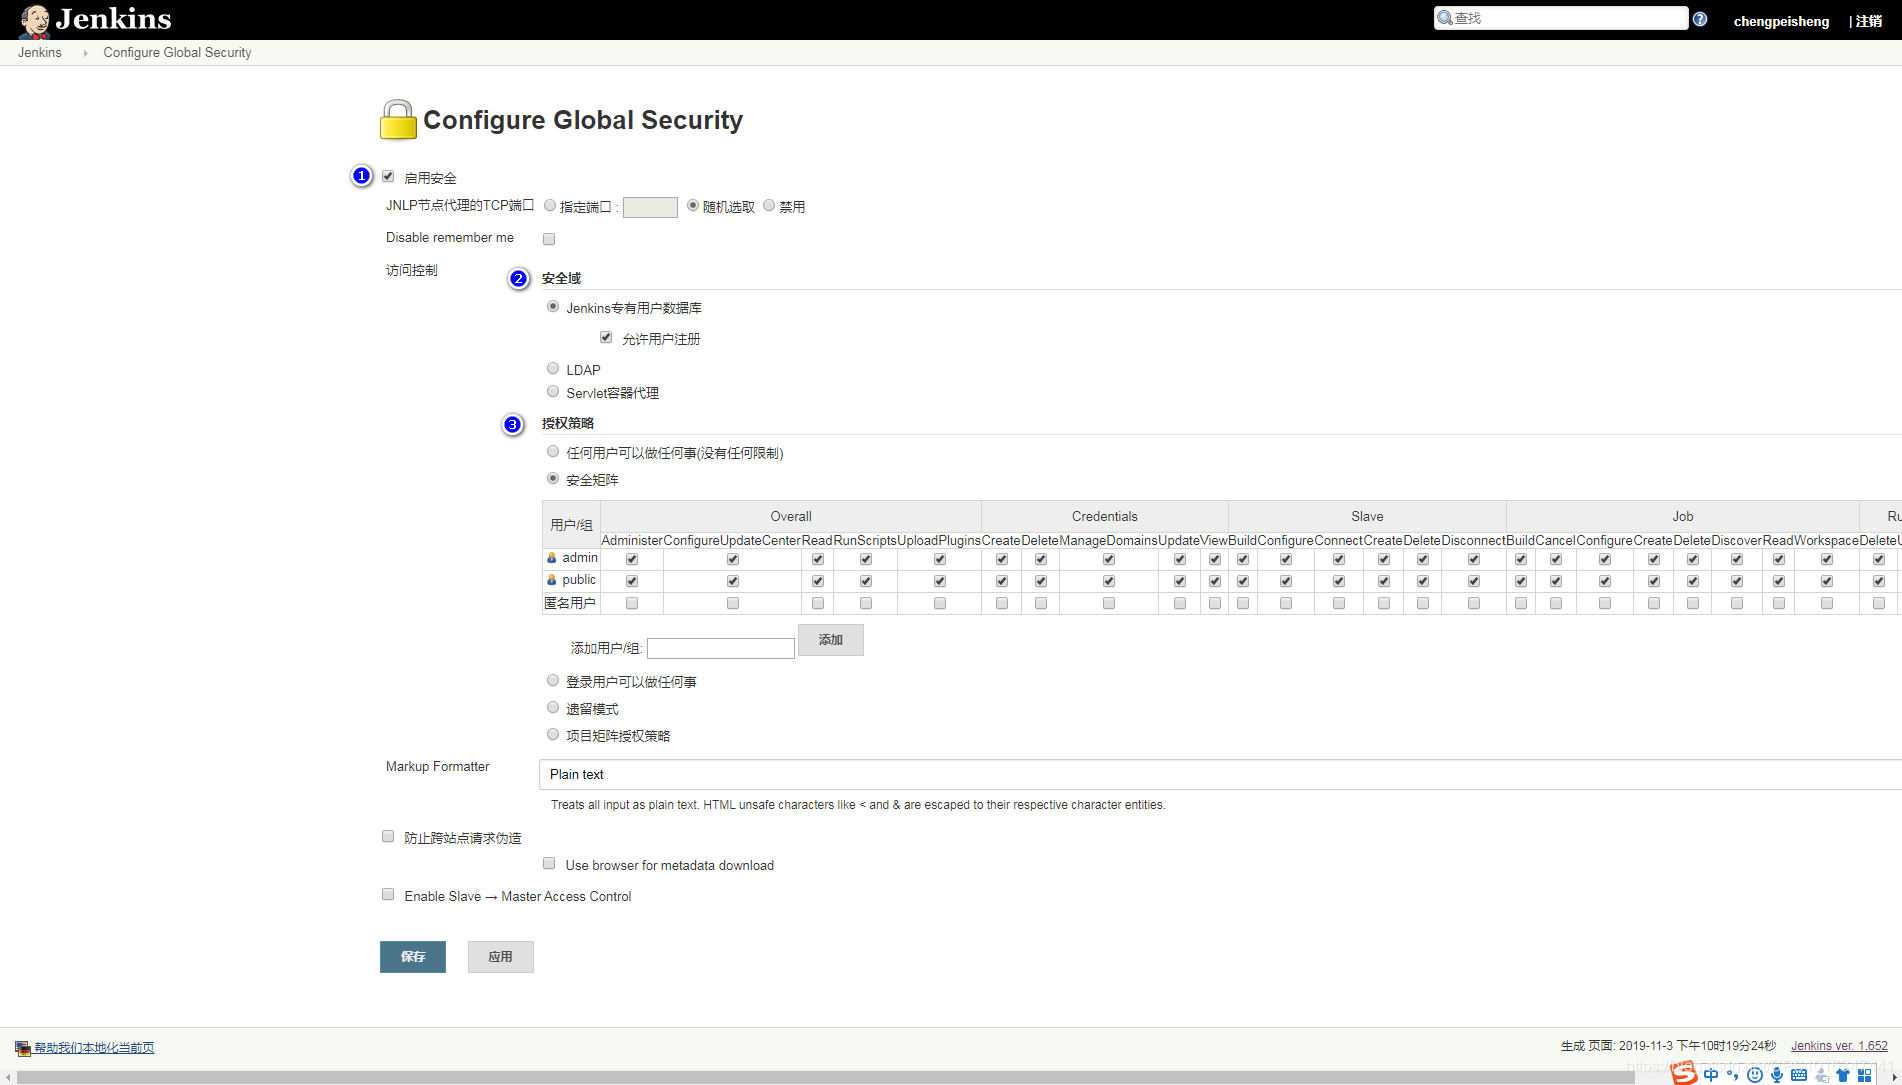This screenshot has height=1085, width=1902.
Task: Check Use browser for metadata download
Action: [x=549, y=863]
